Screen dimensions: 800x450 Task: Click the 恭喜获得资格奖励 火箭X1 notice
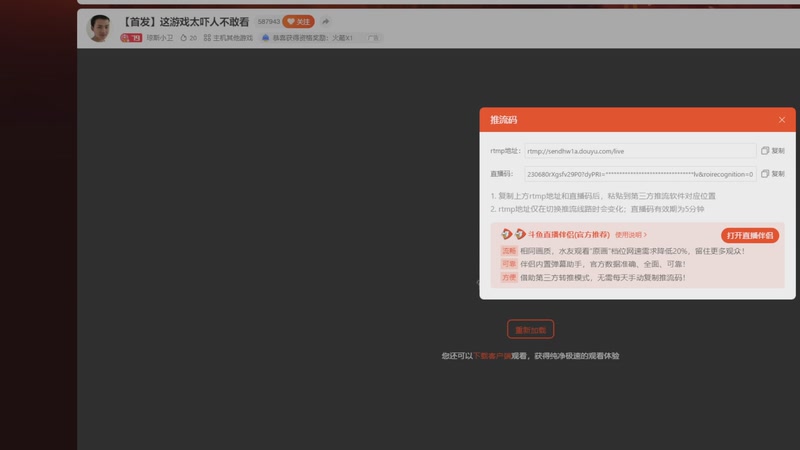point(312,38)
